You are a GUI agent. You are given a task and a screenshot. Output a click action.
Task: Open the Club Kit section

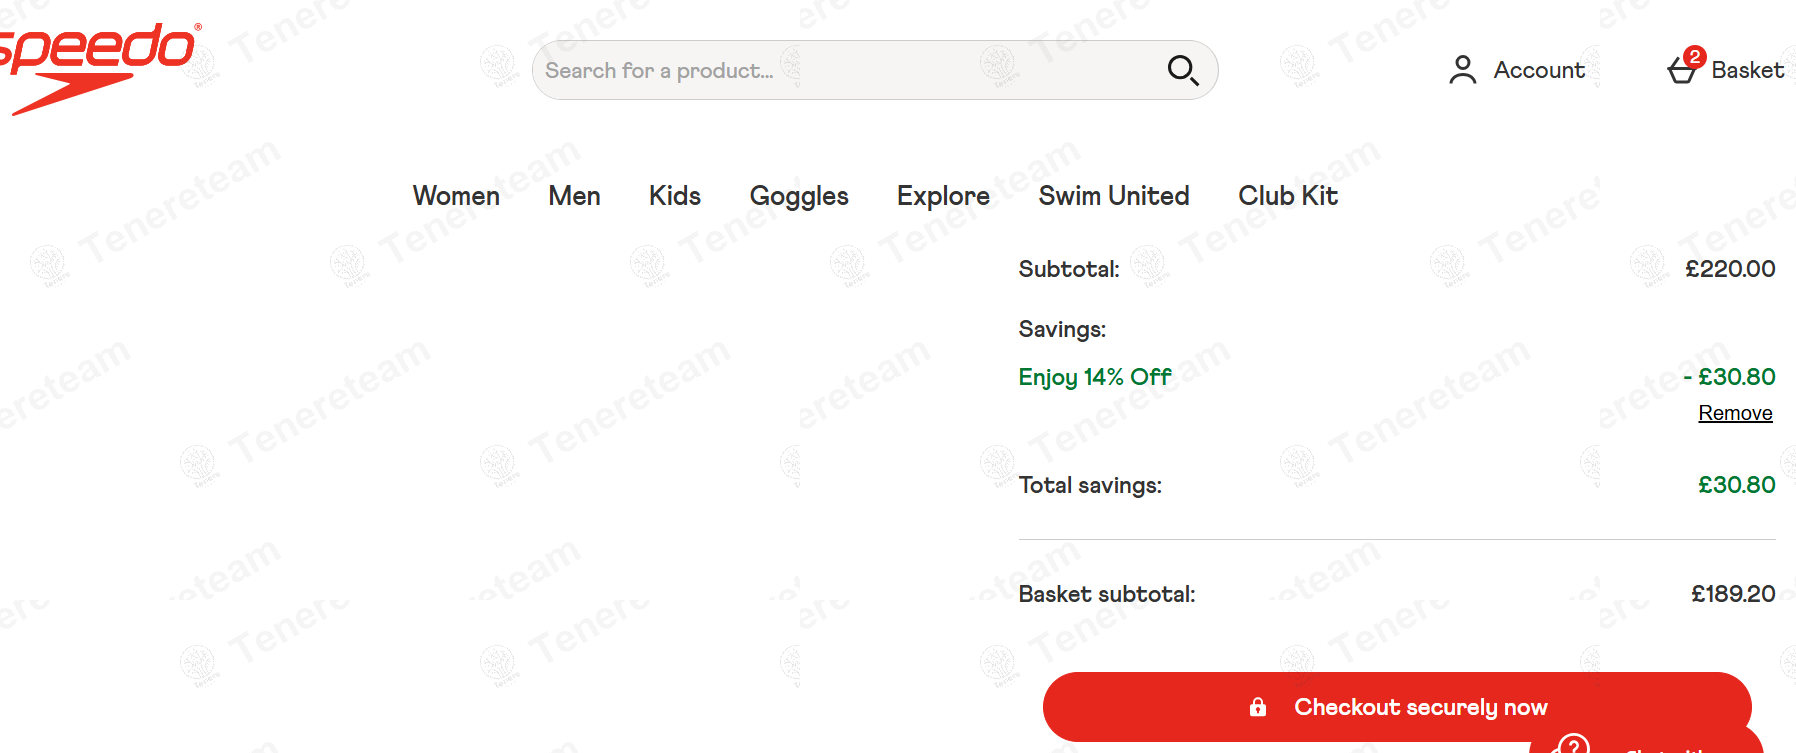pyautogui.click(x=1288, y=196)
